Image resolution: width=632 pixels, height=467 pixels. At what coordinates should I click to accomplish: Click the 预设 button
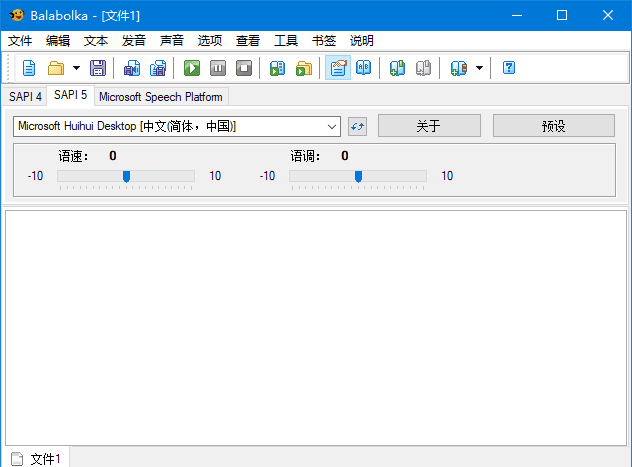pos(554,126)
